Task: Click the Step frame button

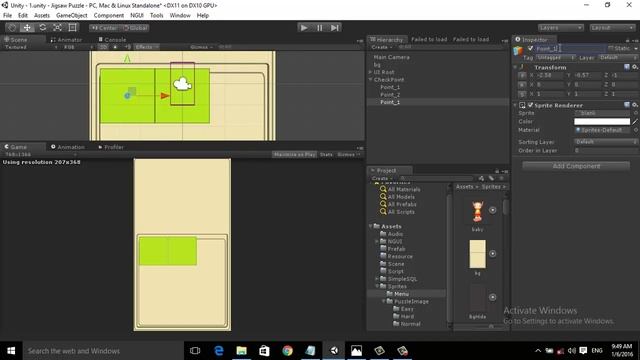Action: (x=335, y=28)
